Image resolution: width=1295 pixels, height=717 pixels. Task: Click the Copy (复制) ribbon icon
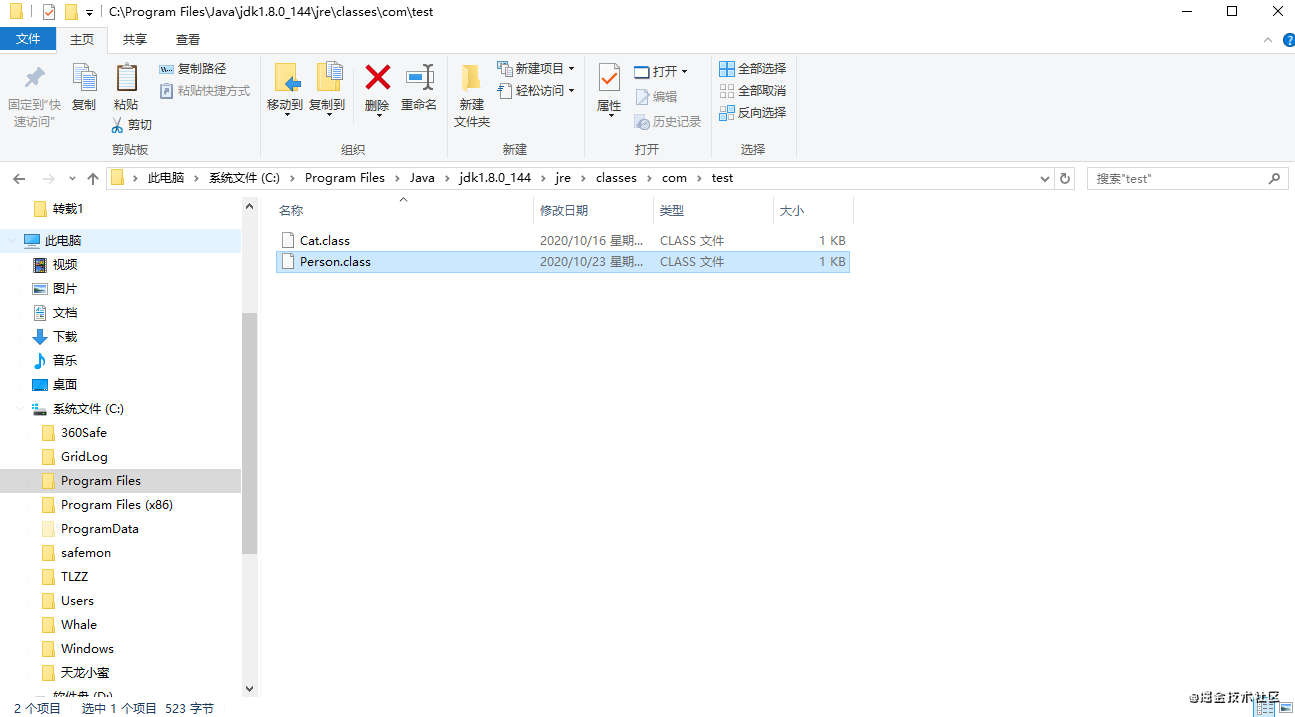(x=84, y=78)
